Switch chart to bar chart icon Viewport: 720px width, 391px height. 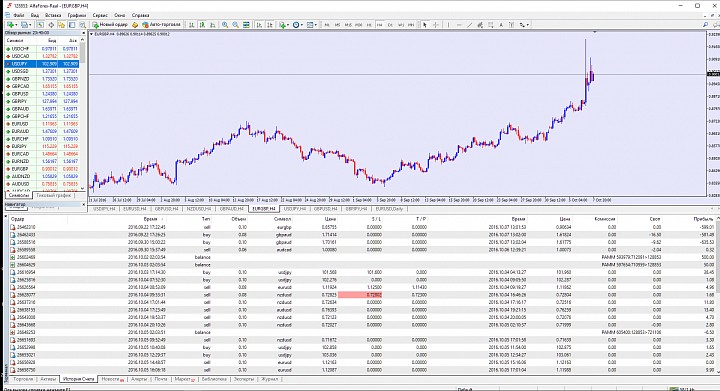[x=191, y=25]
